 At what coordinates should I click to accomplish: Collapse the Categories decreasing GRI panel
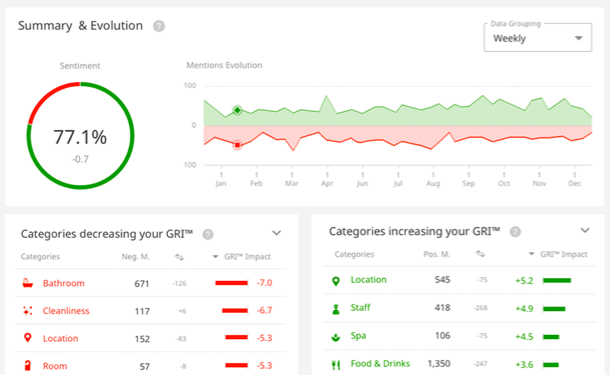click(276, 233)
